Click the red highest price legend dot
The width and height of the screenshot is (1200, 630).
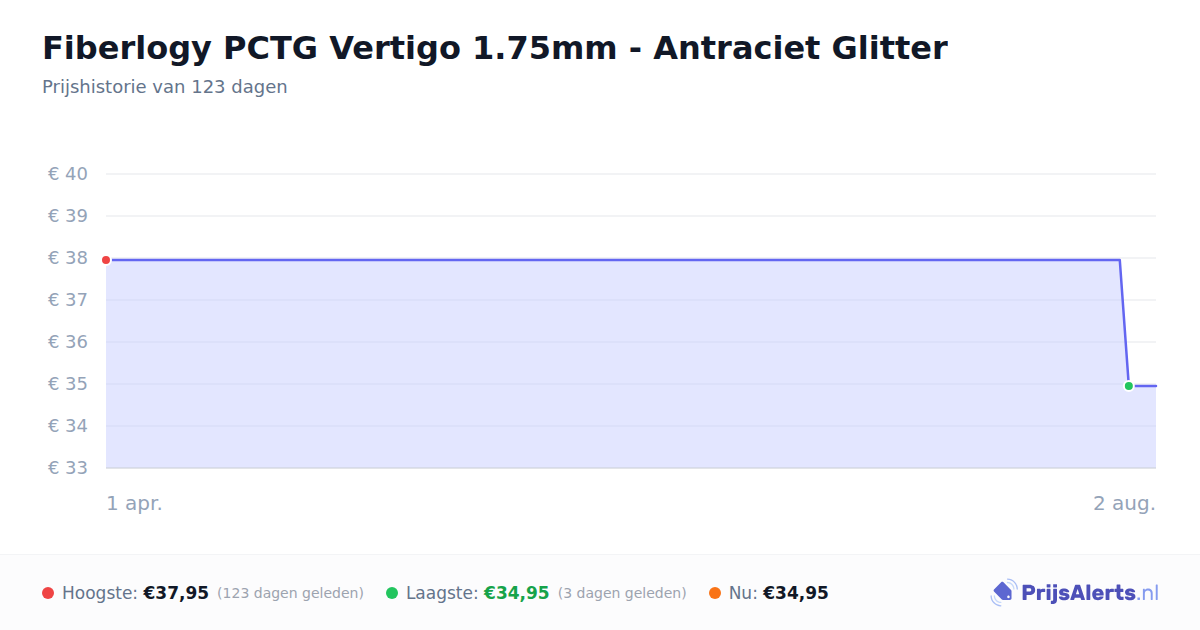(48, 593)
